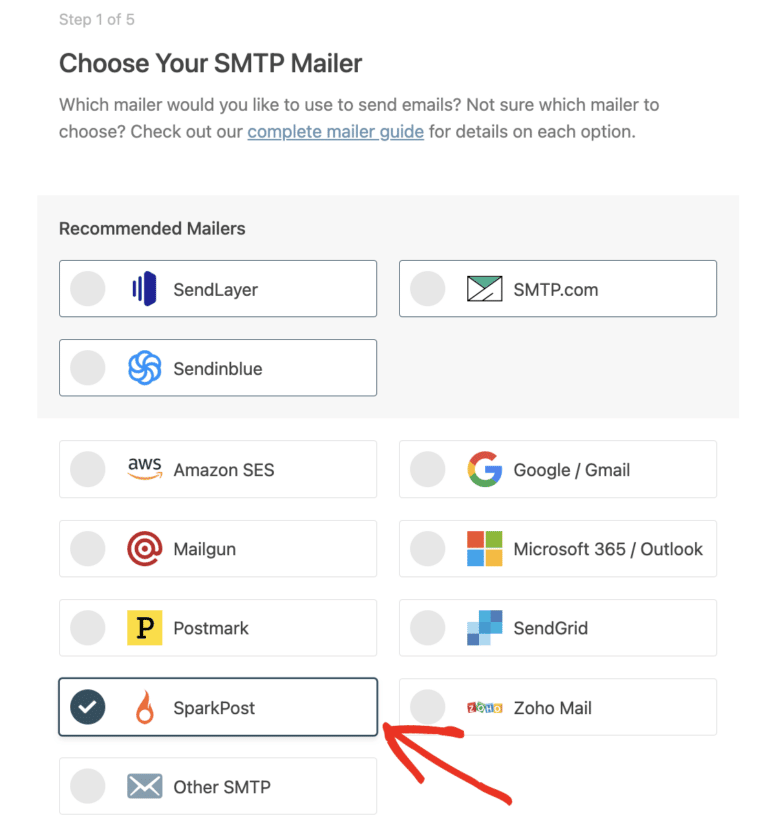Click the Amazon SES aws logo
The width and height of the screenshot is (768, 838).
click(145, 469)
